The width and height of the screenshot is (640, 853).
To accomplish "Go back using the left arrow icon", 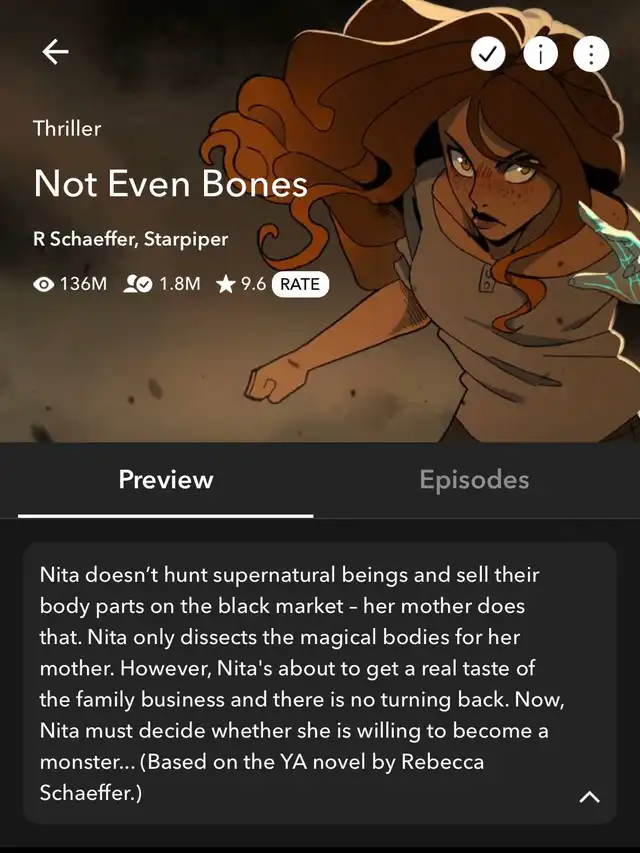I will 55,52.
